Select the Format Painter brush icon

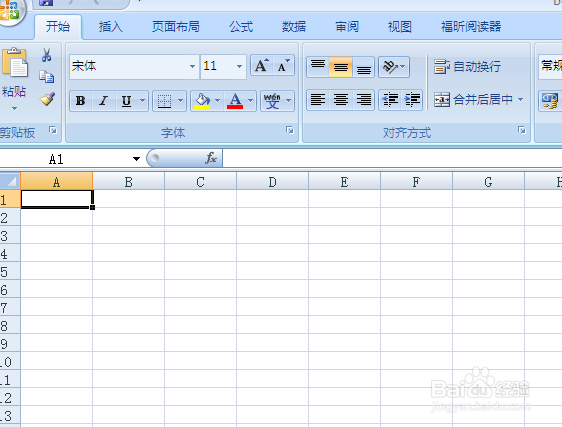[47, 99]
